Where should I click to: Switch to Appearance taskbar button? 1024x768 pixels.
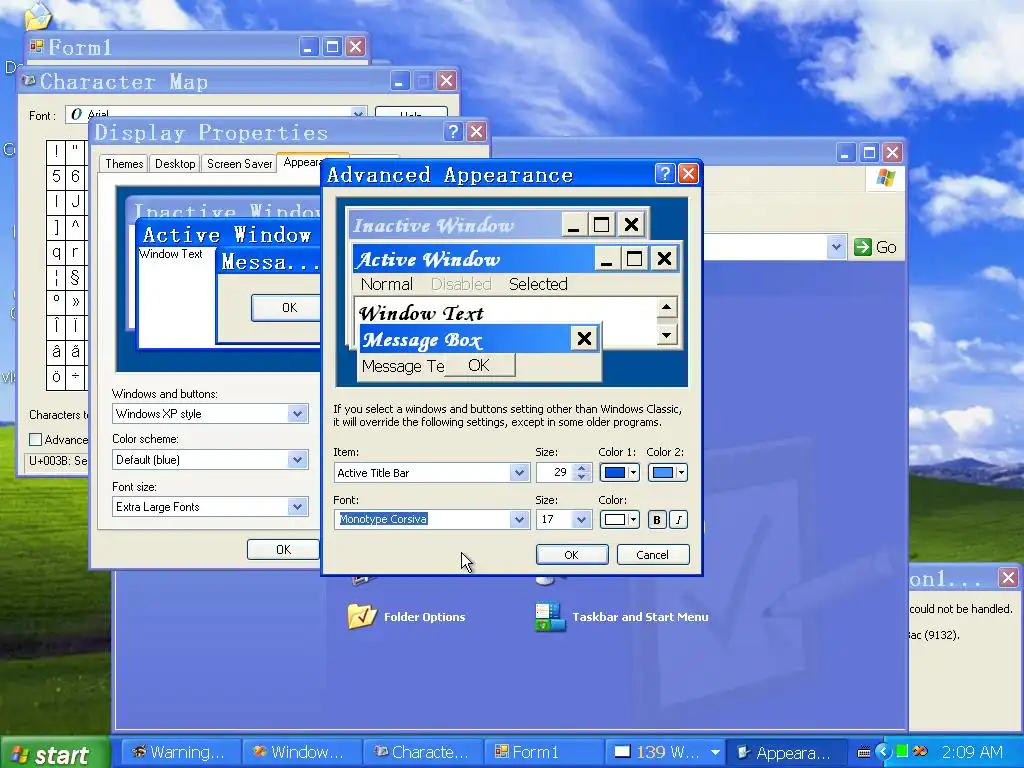tap(786, 753)
